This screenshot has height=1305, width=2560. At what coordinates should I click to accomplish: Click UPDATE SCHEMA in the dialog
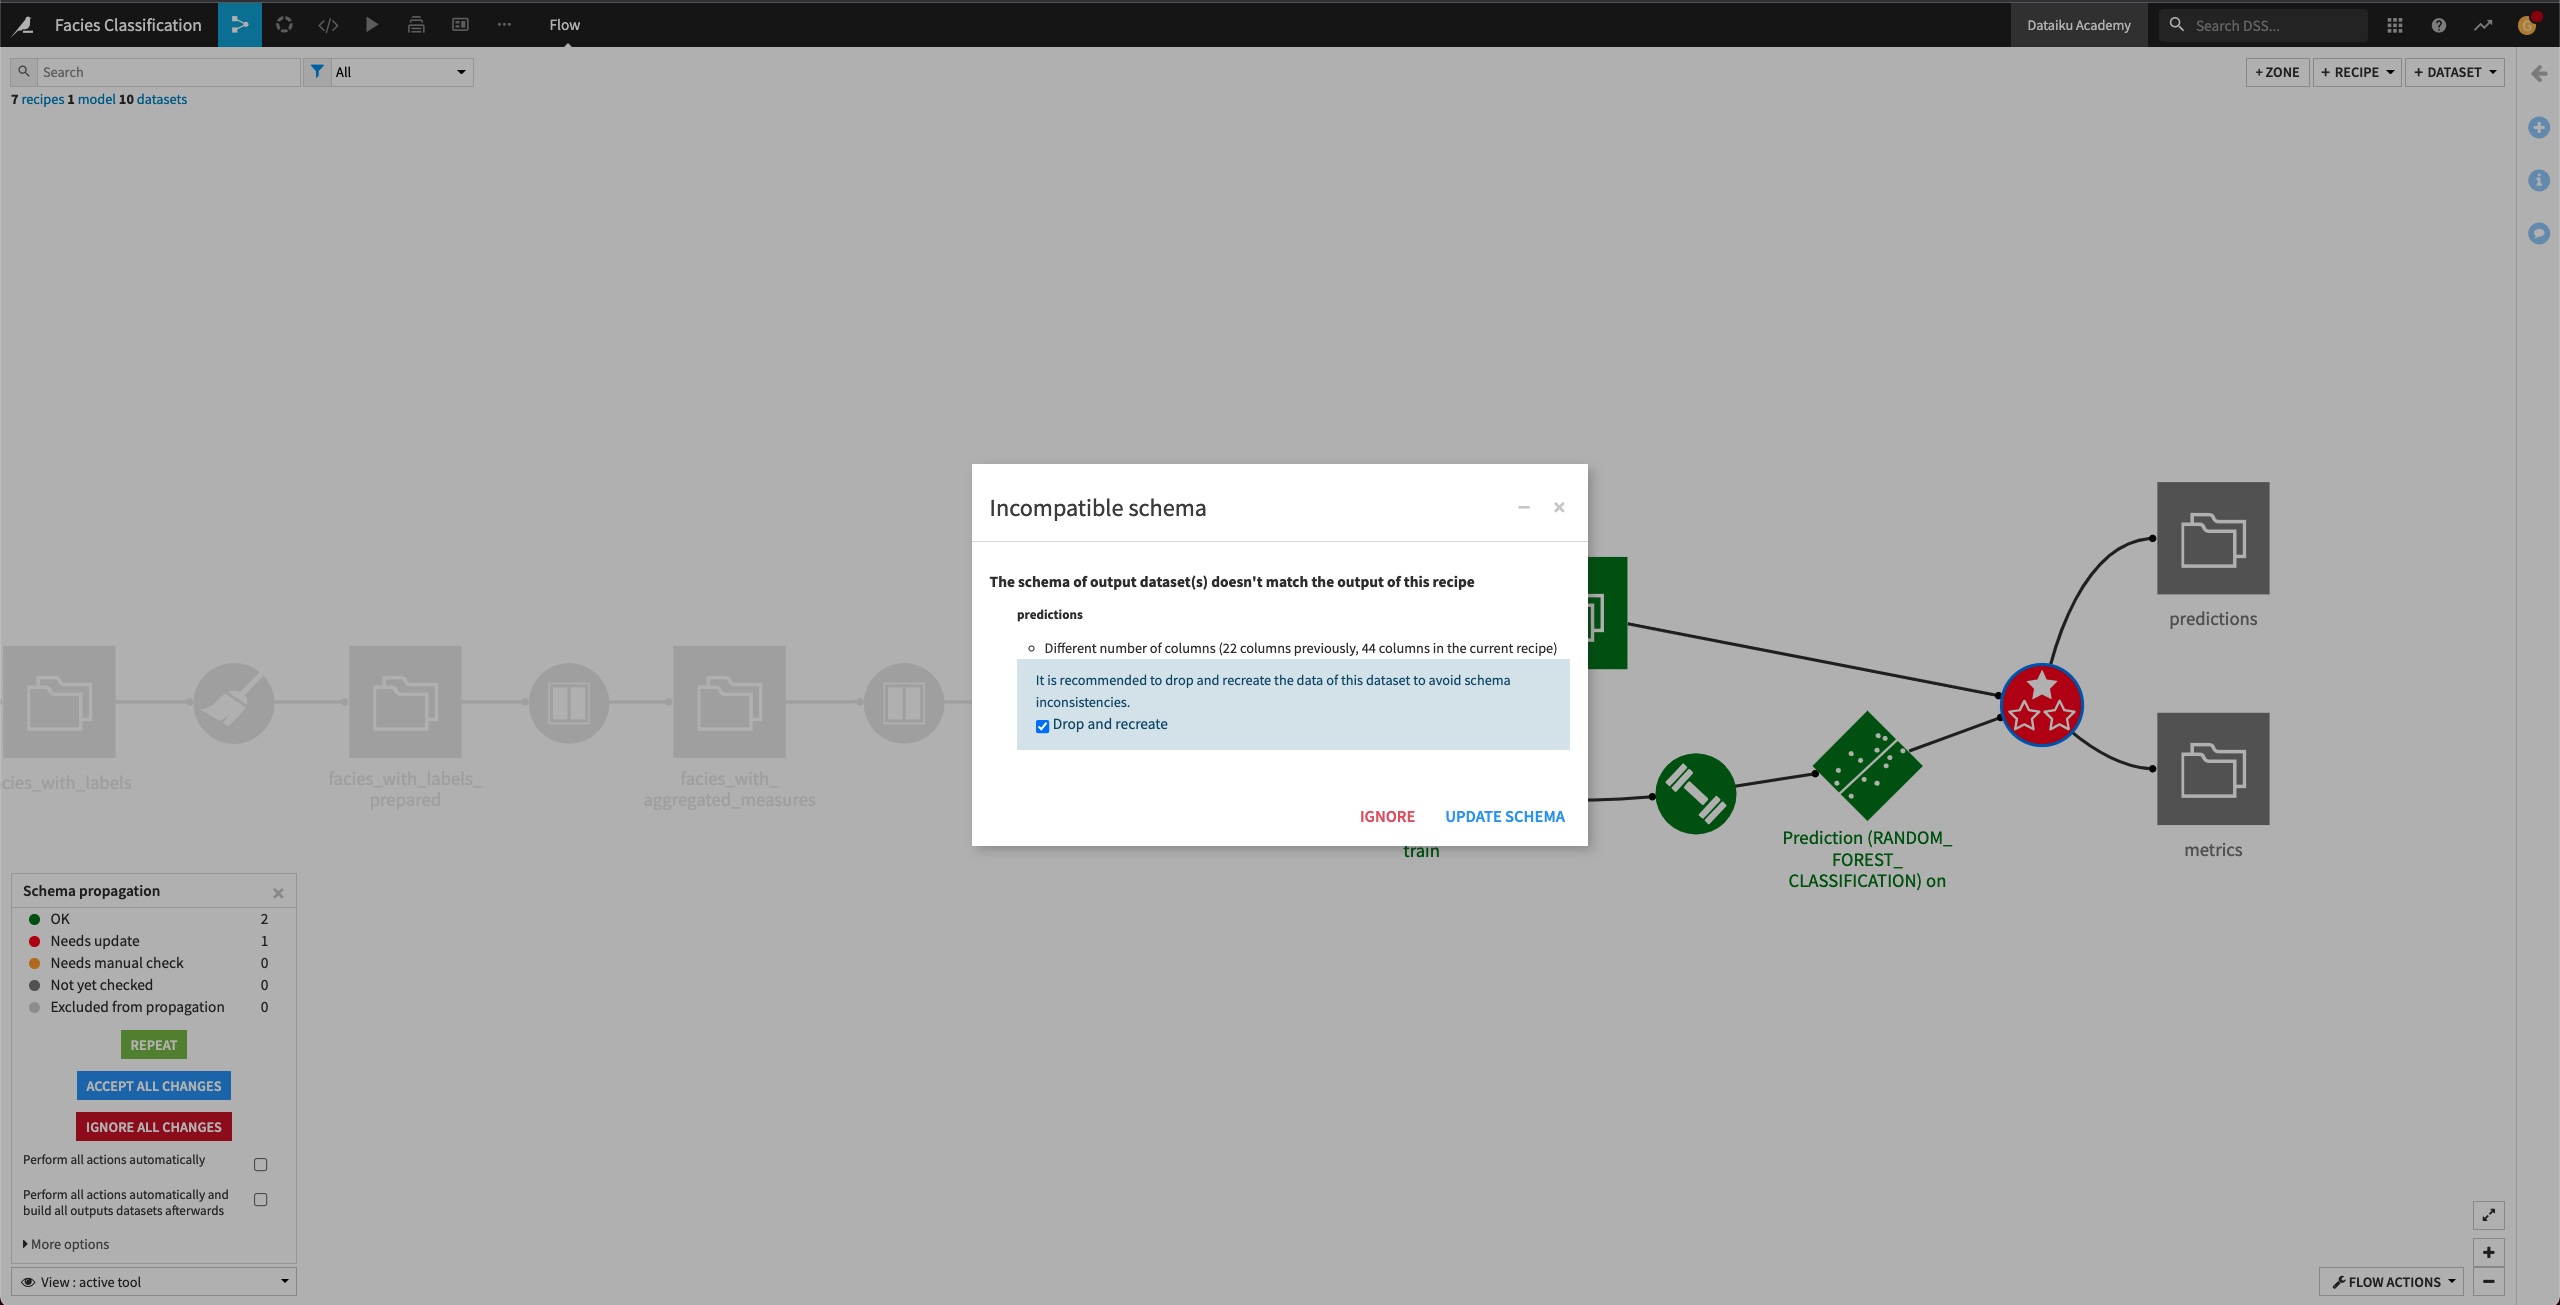(1505, 816)
